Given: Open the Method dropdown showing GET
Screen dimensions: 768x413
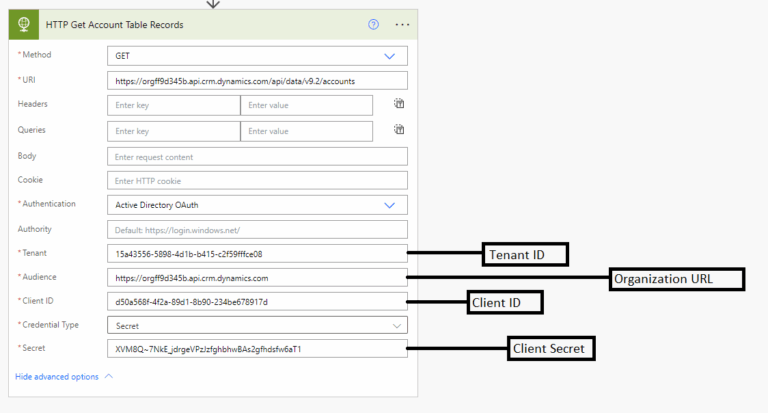Looking at the screenshot, I should coord(257,56).
